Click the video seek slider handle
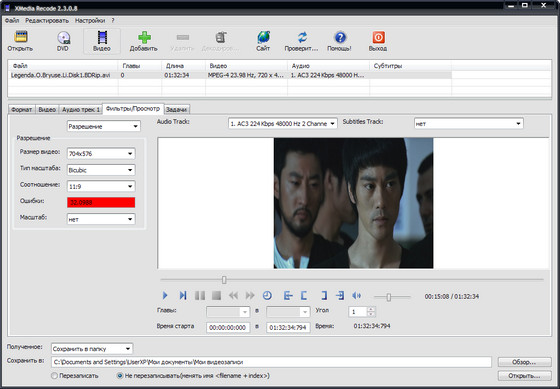 point(224,280)
